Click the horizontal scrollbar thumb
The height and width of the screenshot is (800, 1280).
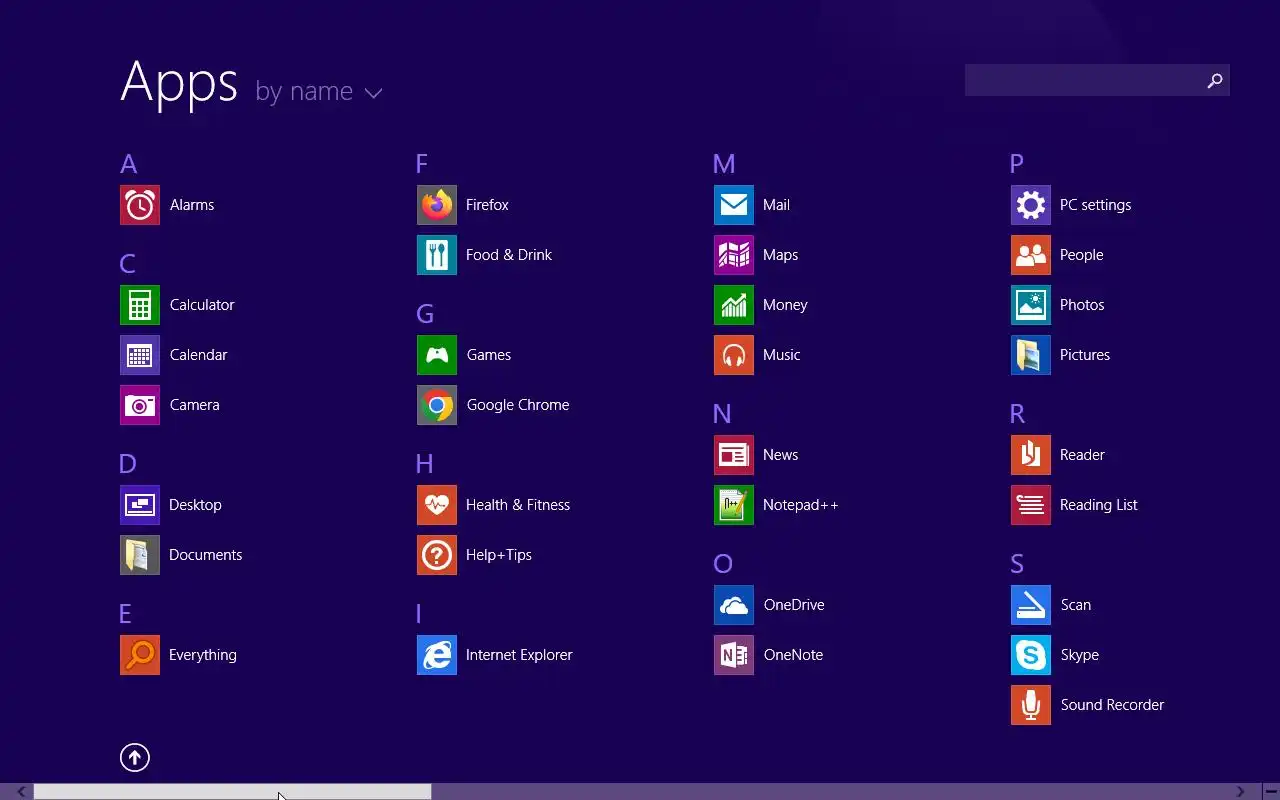tap(233, 792)
